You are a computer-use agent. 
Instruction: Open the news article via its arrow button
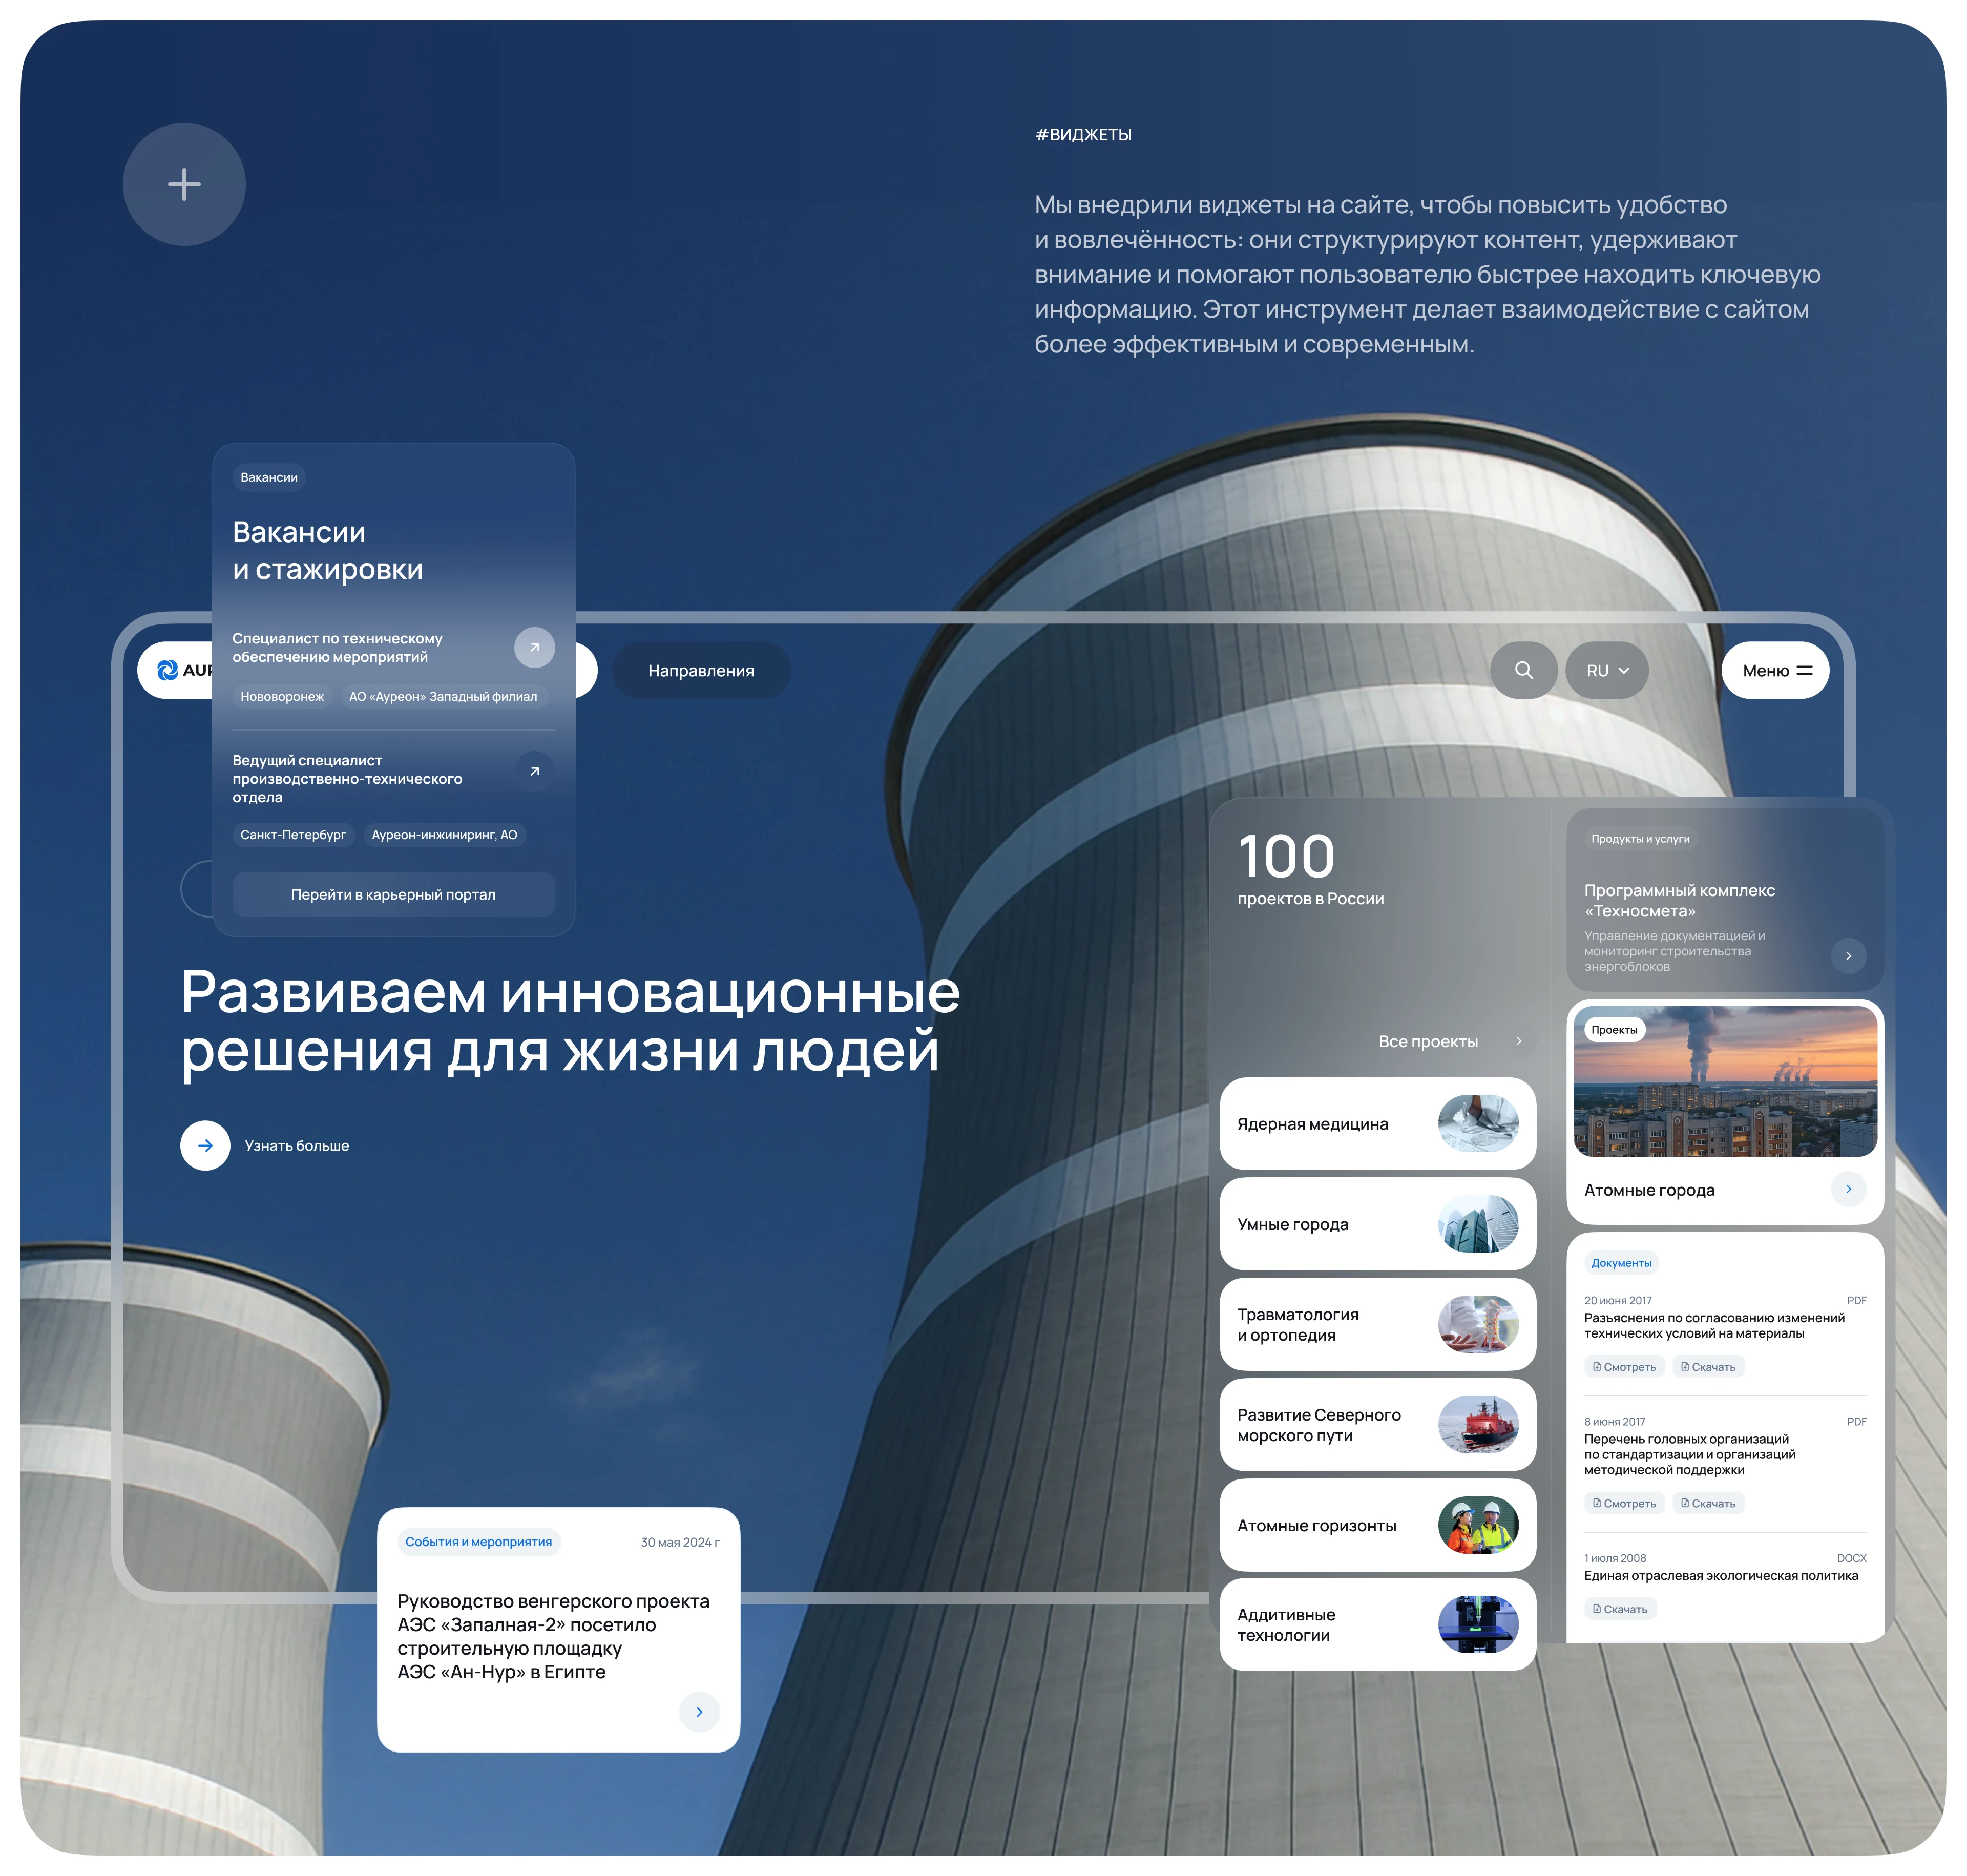(699, 1712)
